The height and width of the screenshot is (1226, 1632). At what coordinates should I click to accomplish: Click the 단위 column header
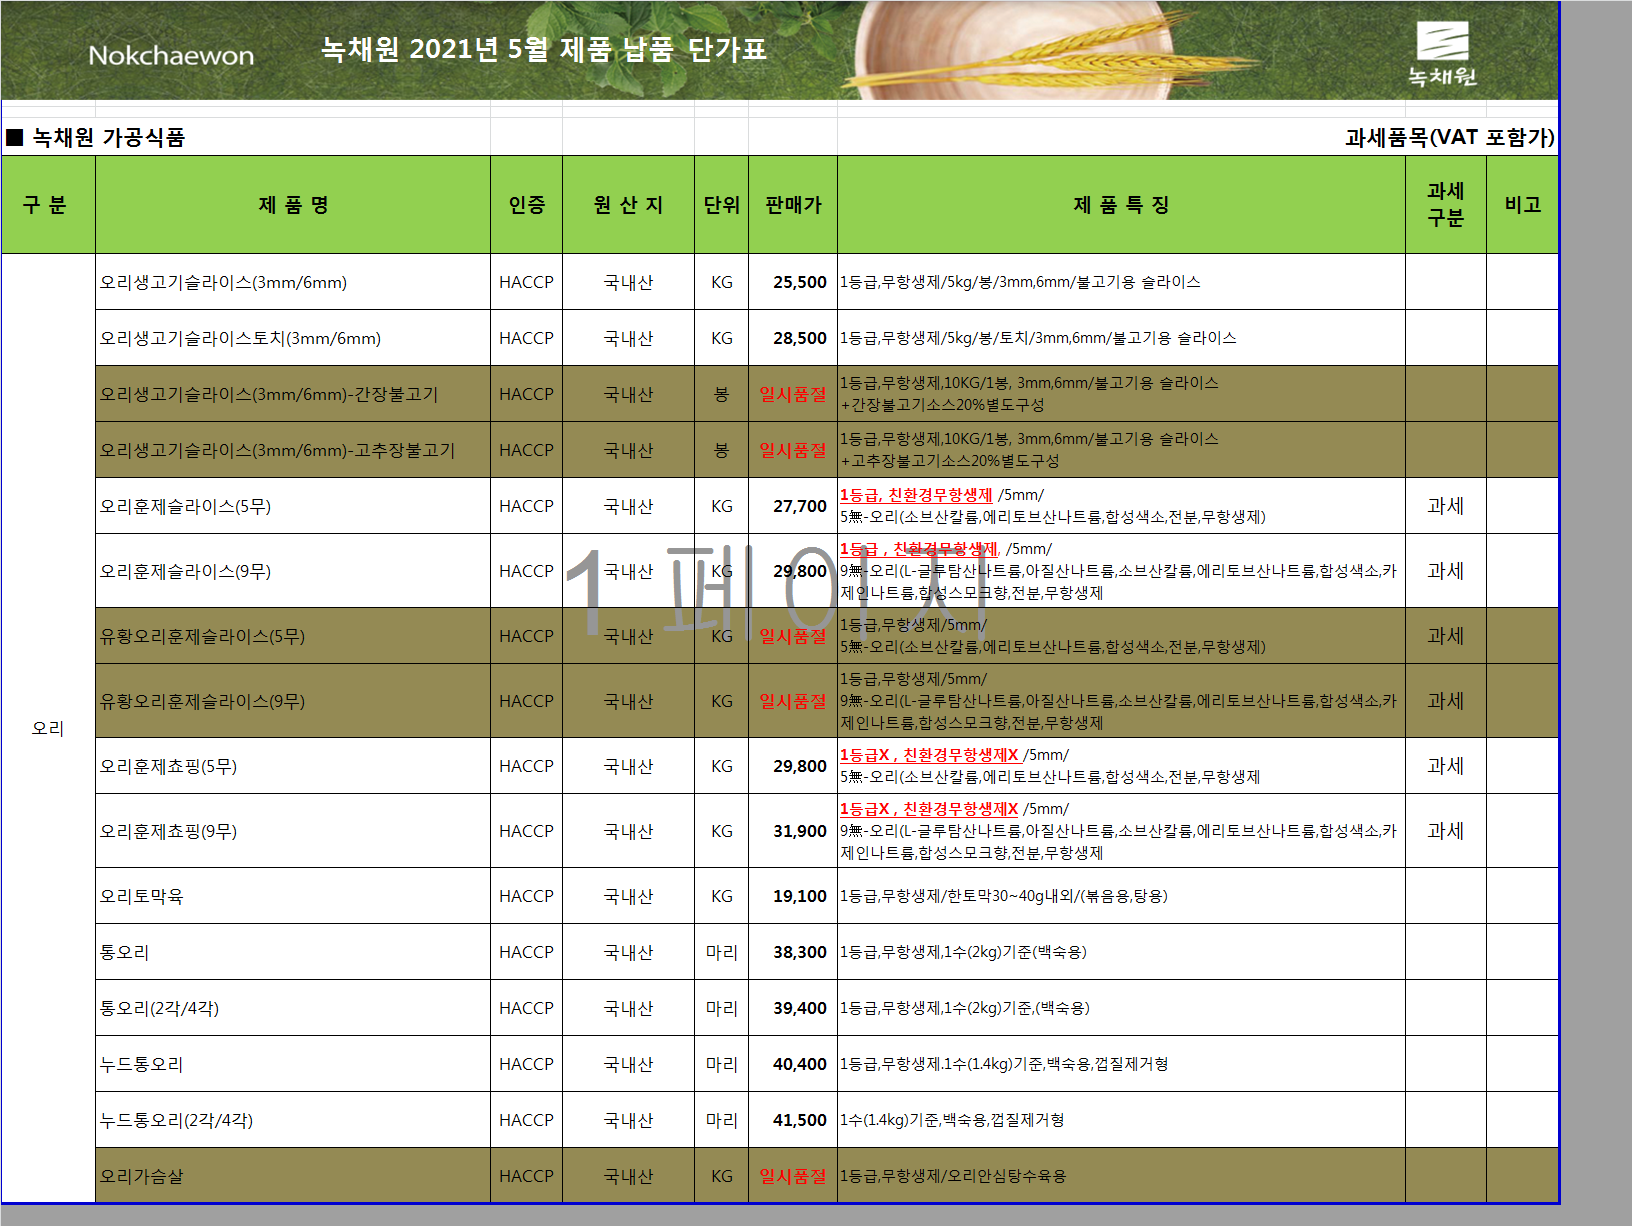coord(722,205)
